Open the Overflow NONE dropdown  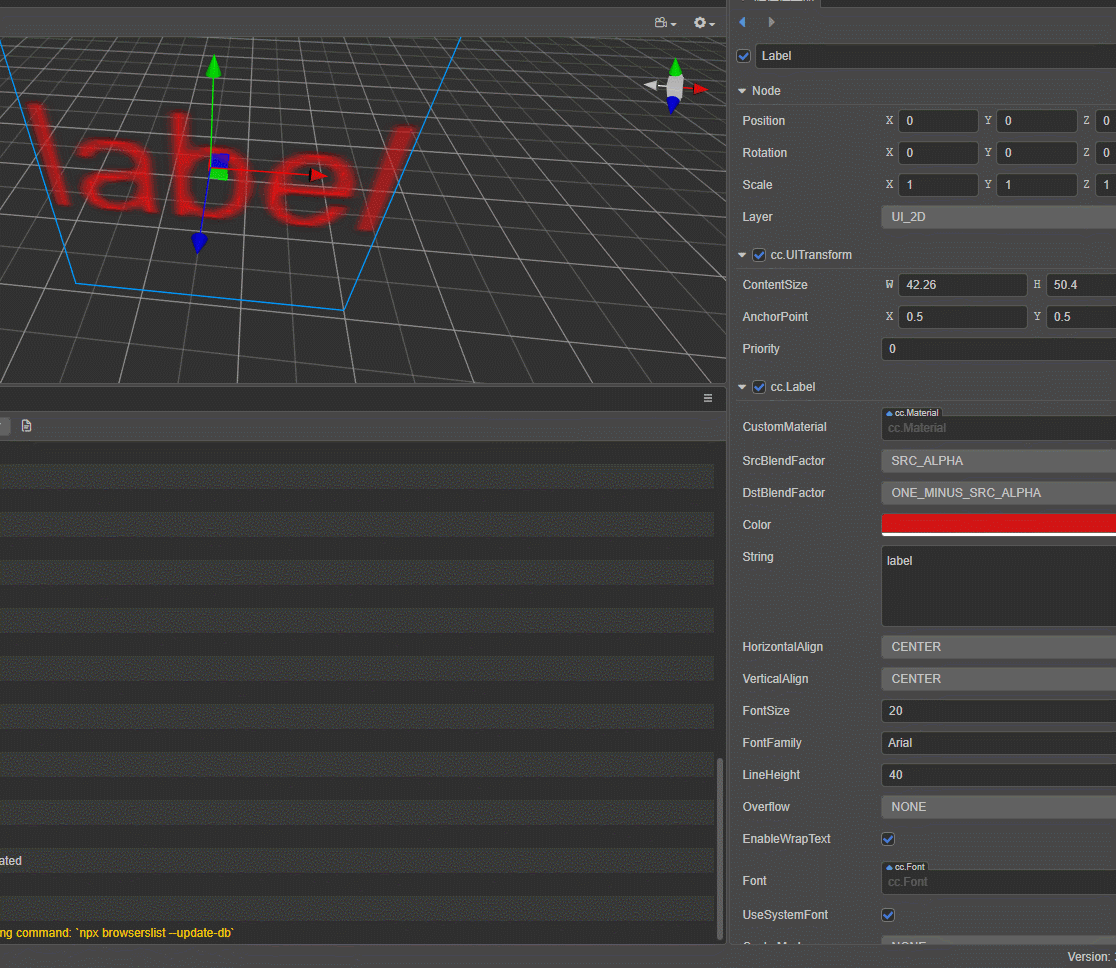(999, 807)
